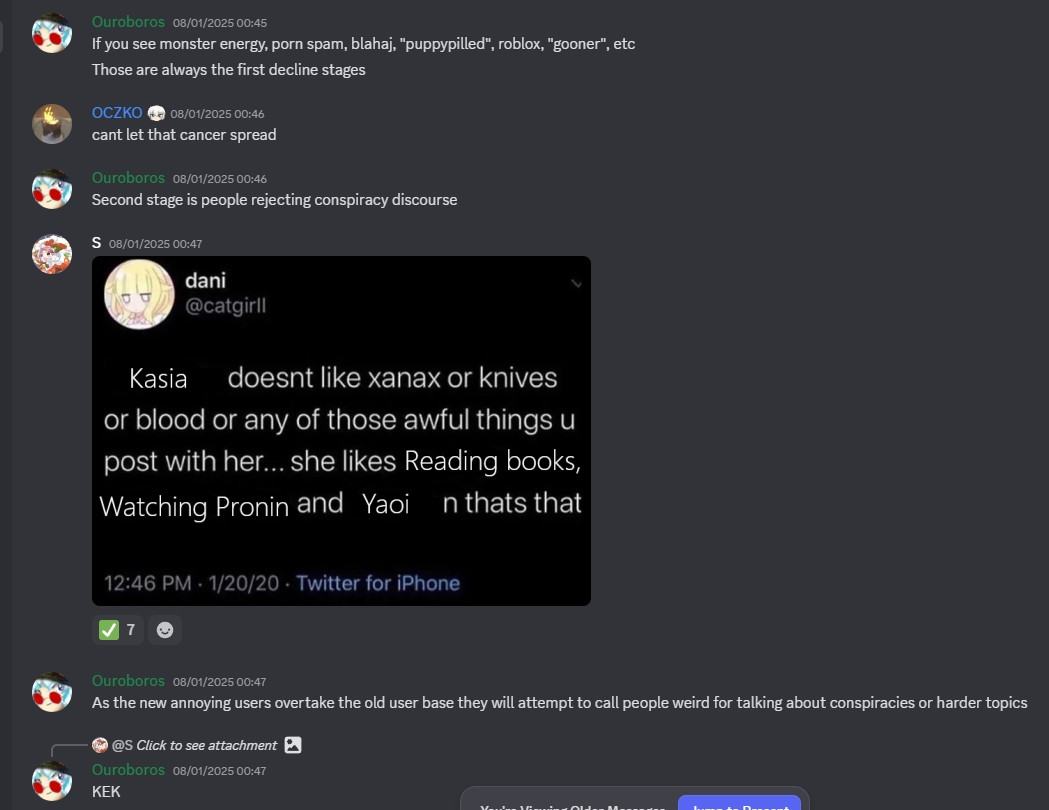1049x810 pixels.
Task: Click the role badge icon next to OCZKO
Action: [x=156, y=113]
